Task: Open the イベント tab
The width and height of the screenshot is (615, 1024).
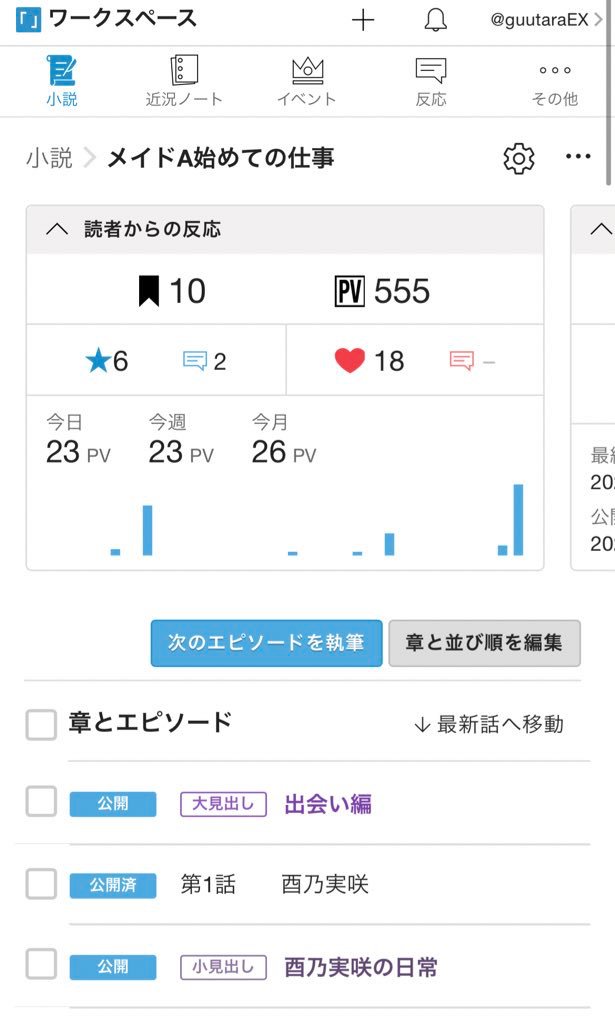Action: [x=307, y=81]
